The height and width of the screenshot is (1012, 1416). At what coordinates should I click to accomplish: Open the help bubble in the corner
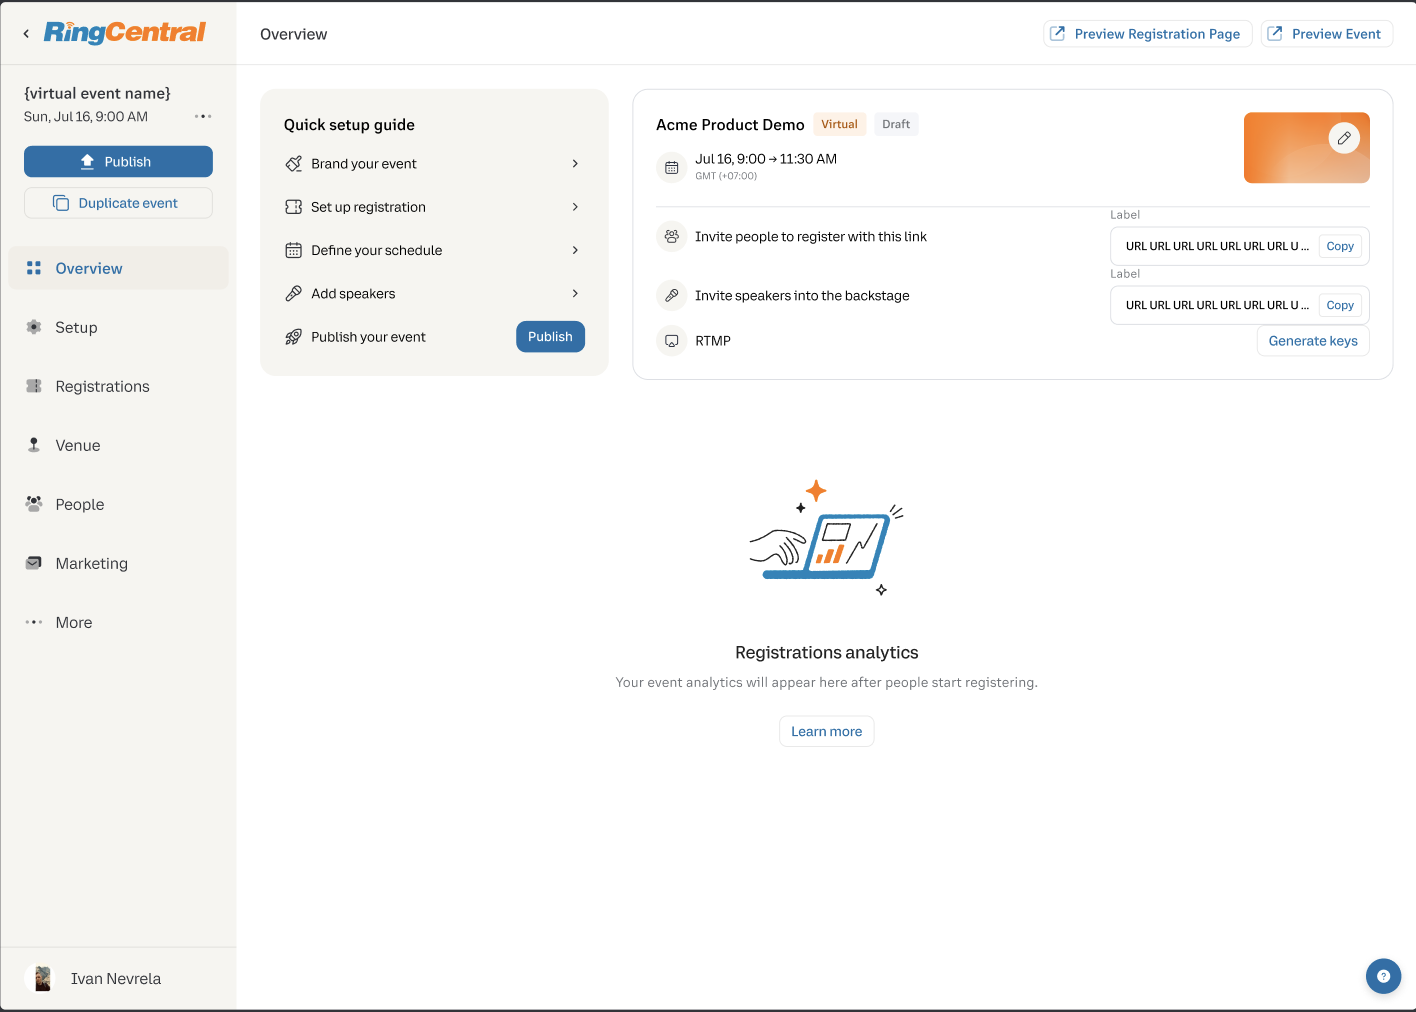1383,976
